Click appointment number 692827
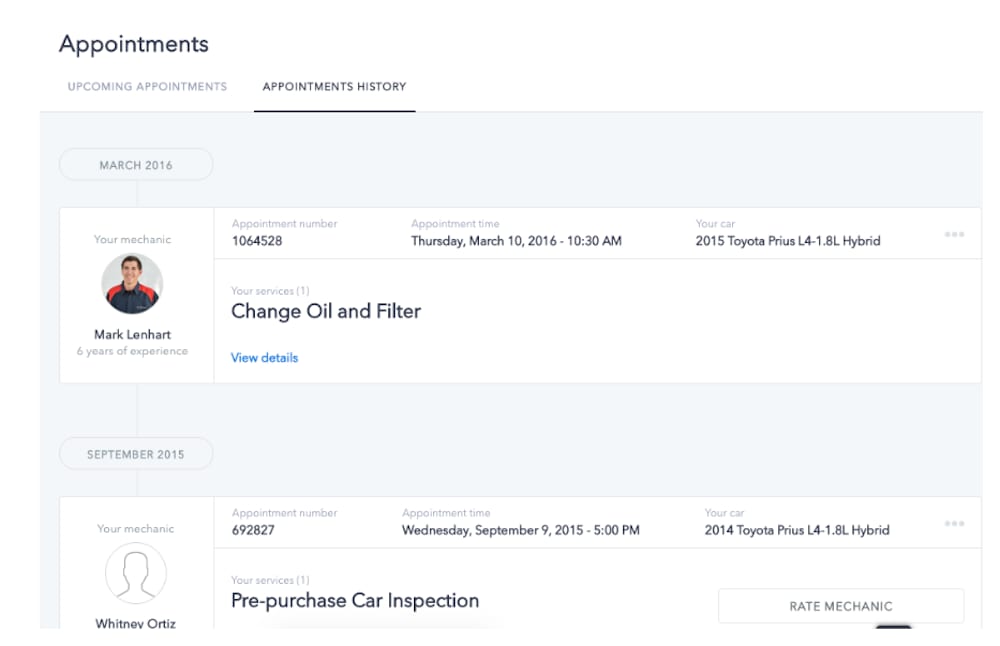The image size is (1000, 646). tap(253, 530)
